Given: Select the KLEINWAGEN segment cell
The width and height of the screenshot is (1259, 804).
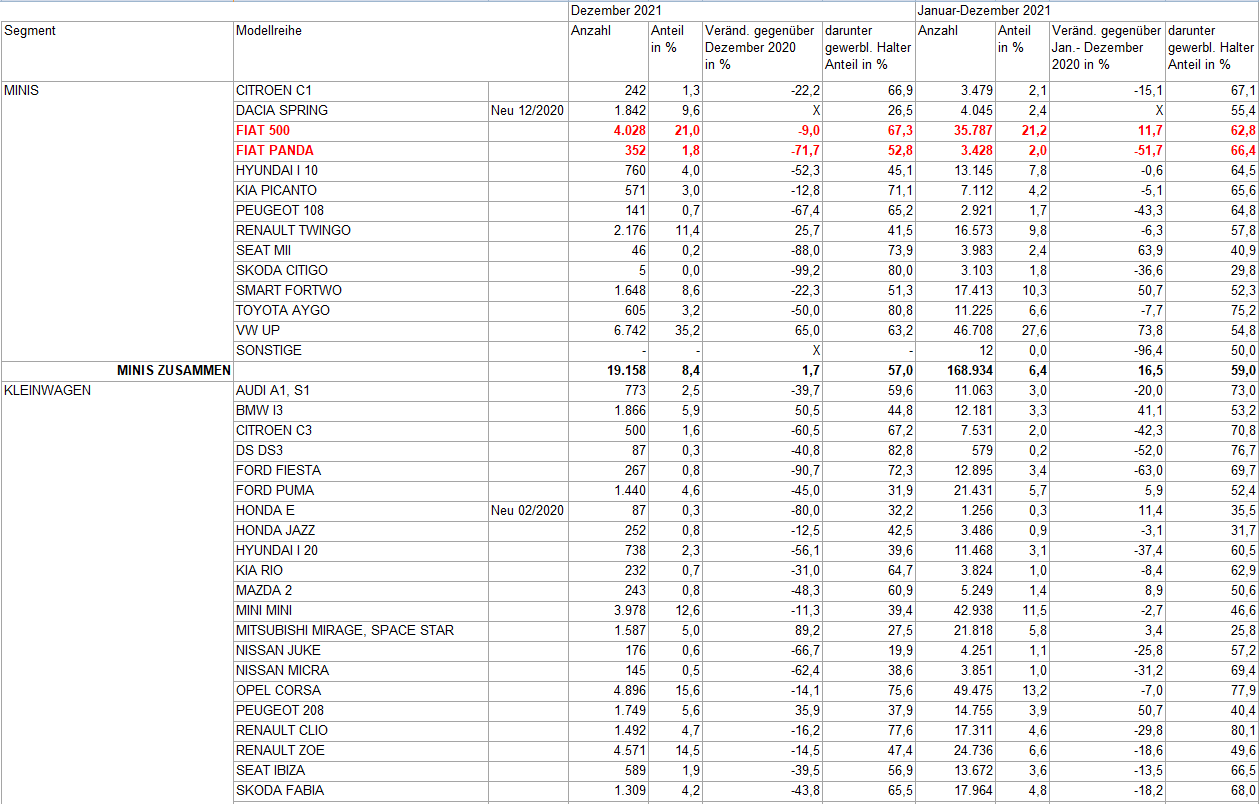Looking at the screenshot, I should (48, 390).
